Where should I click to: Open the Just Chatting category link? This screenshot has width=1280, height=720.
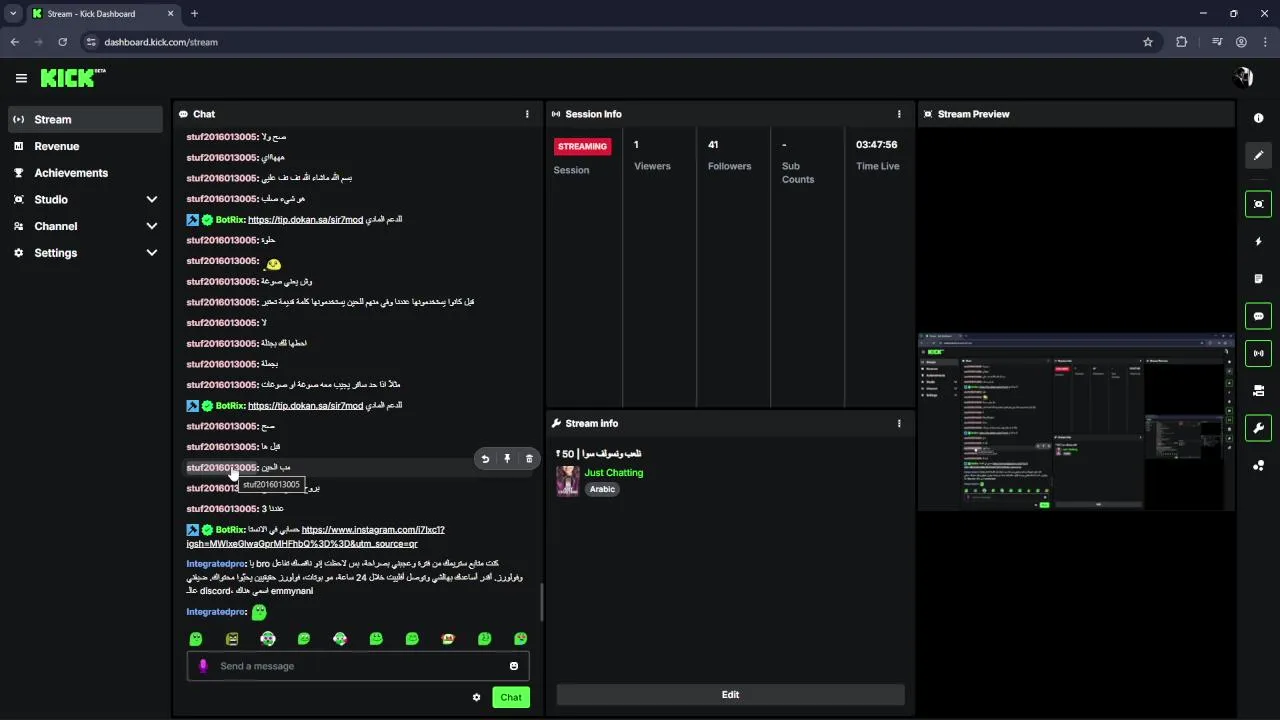coord(614,473)
